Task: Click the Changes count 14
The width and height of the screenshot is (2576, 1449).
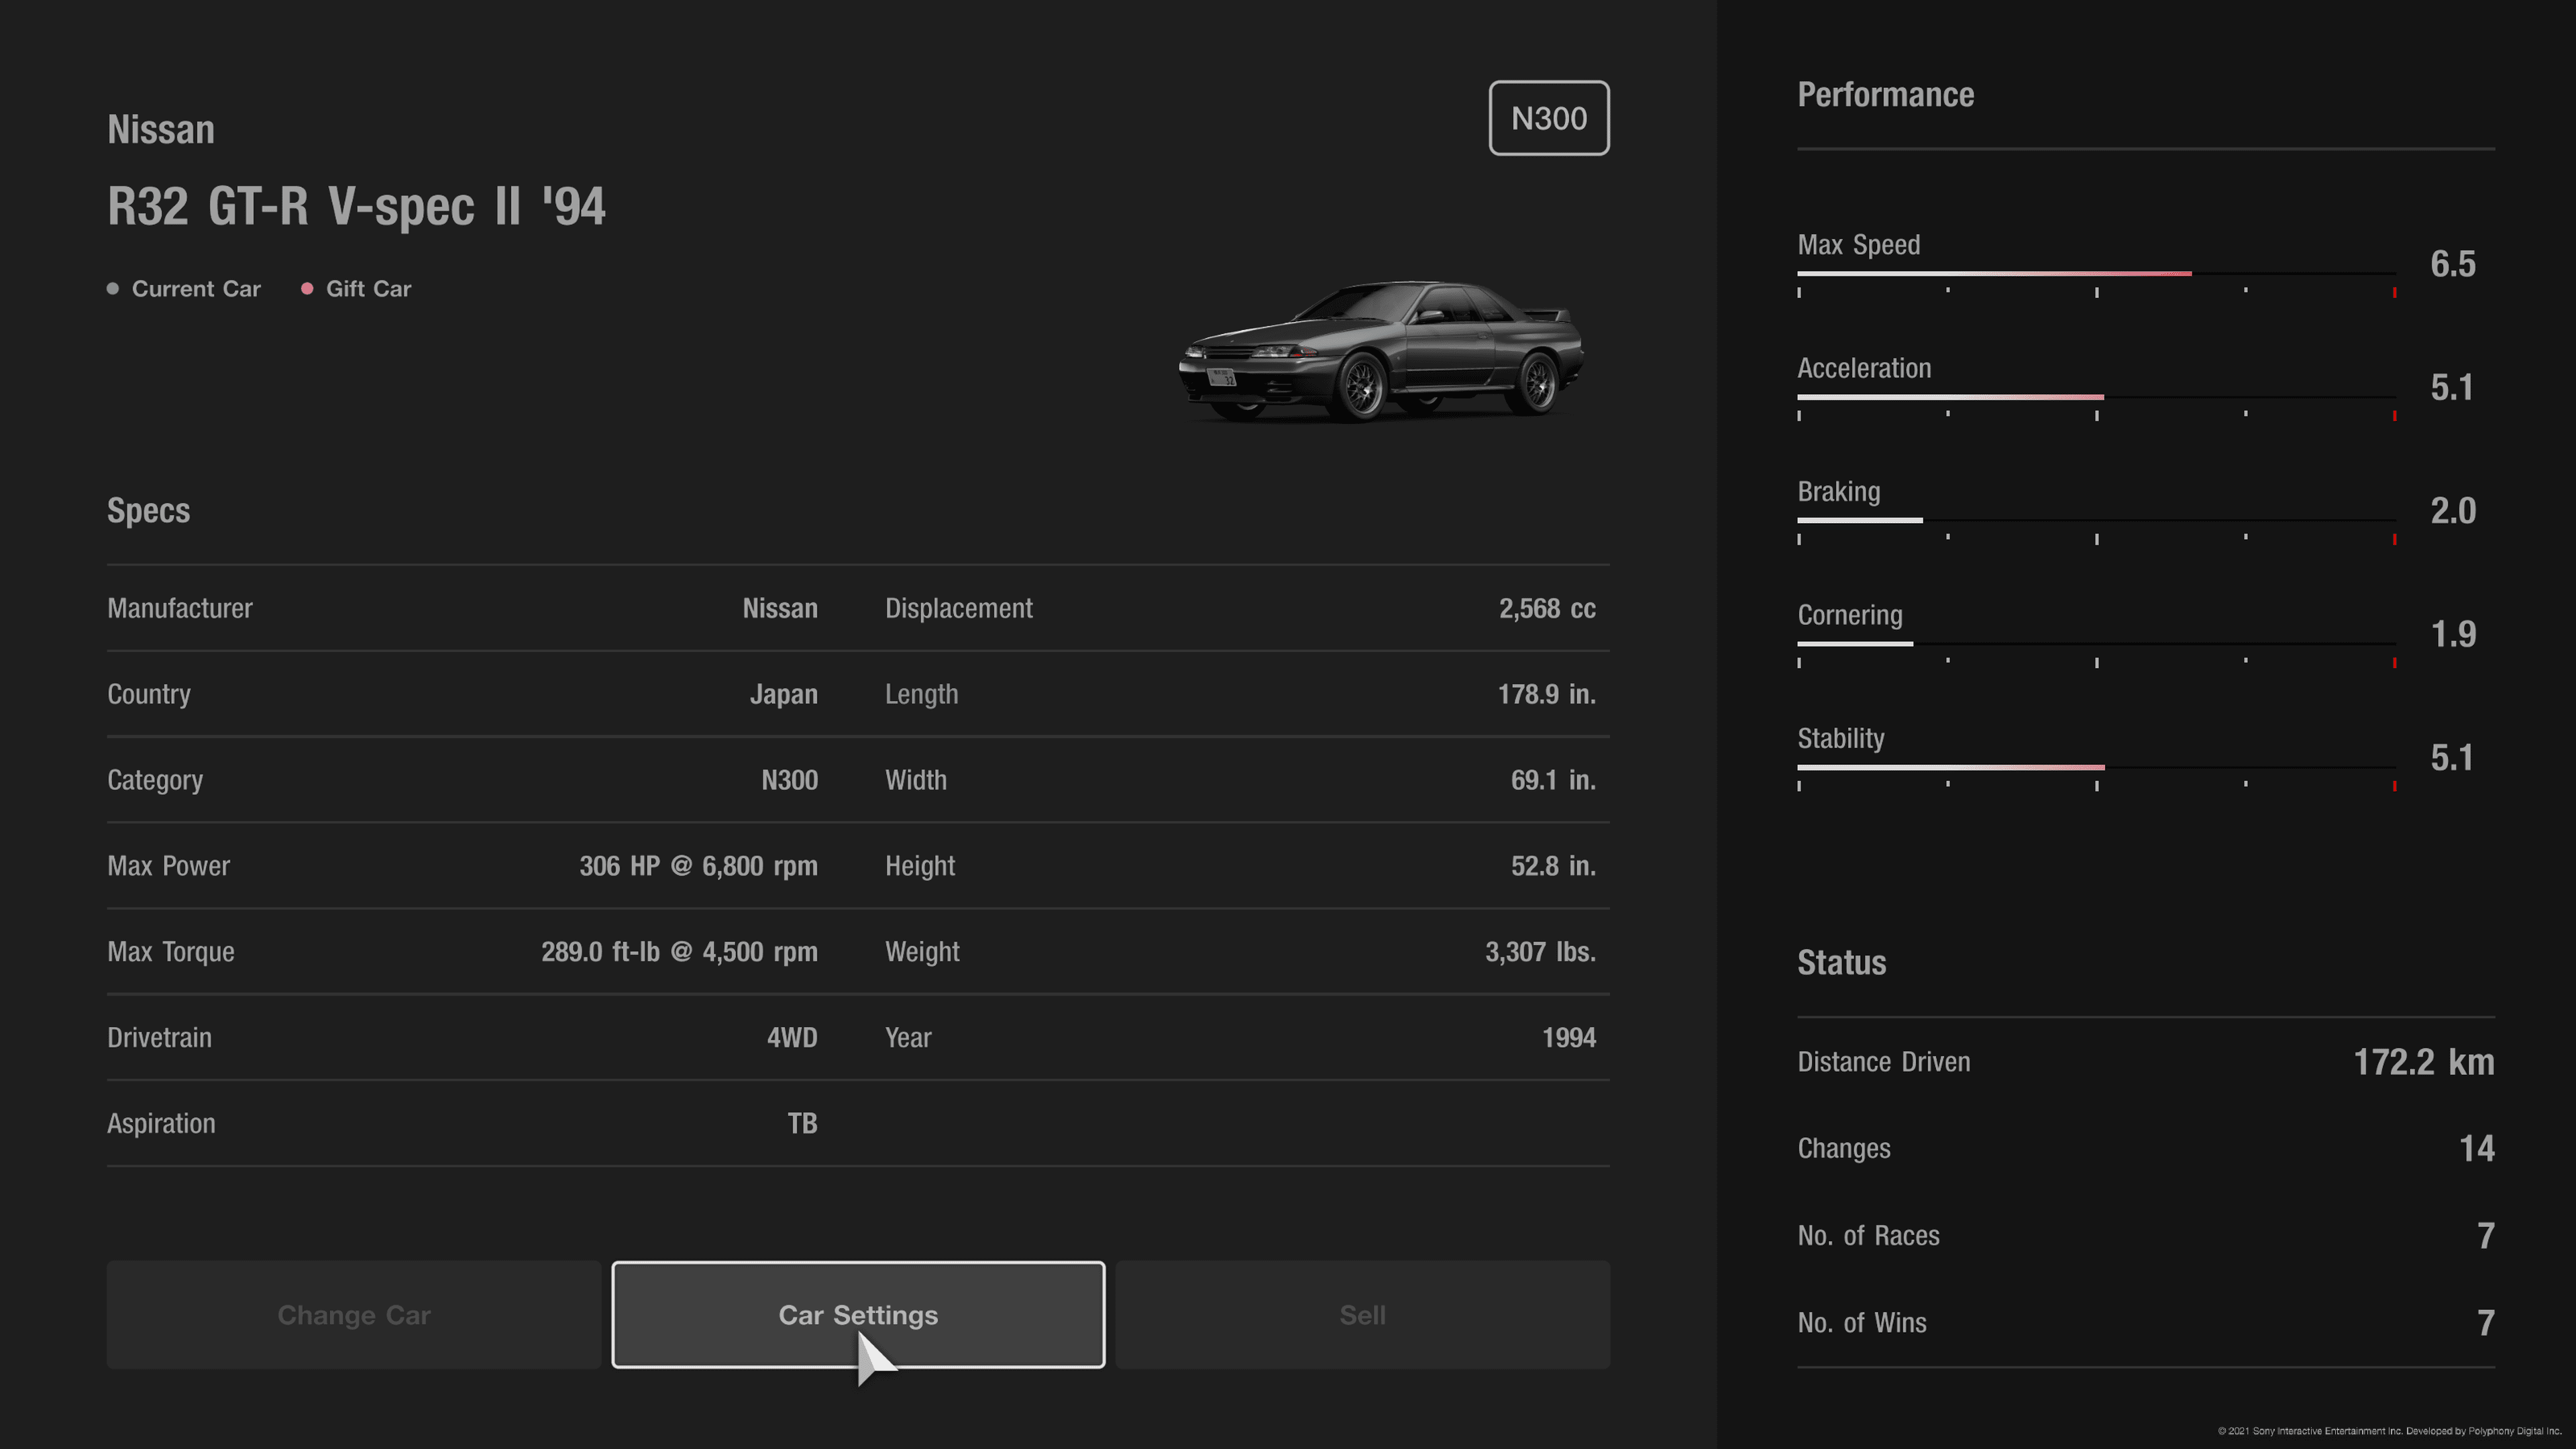Action: click(2476, 1148)
